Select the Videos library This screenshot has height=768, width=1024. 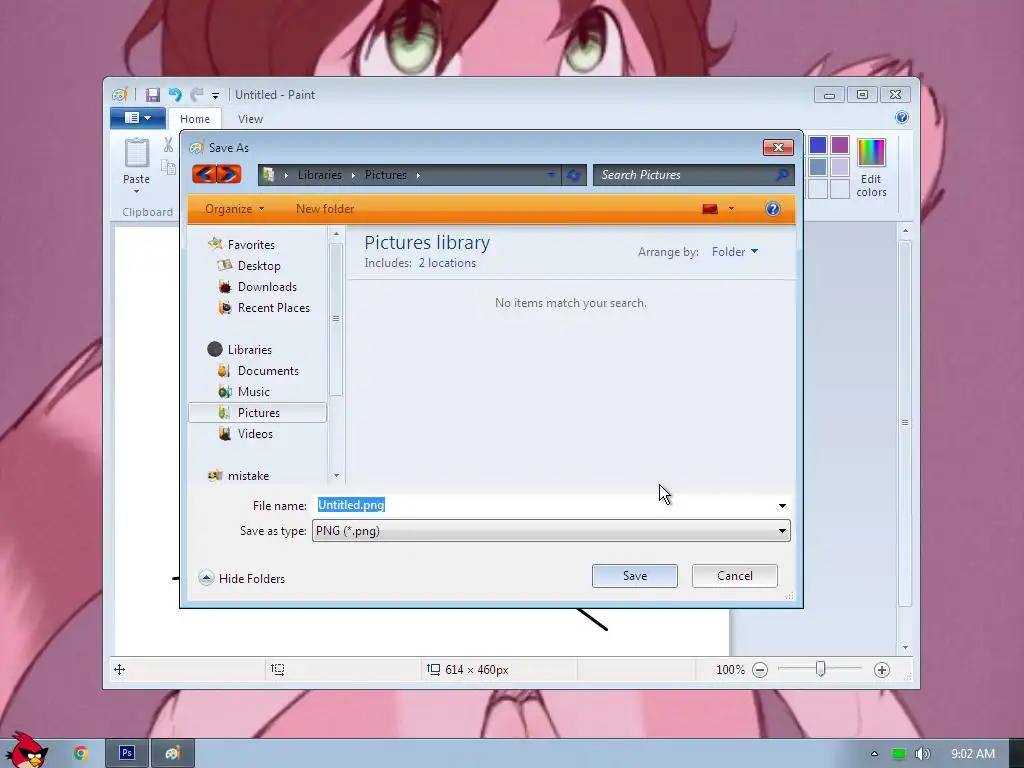coord(255,434)
